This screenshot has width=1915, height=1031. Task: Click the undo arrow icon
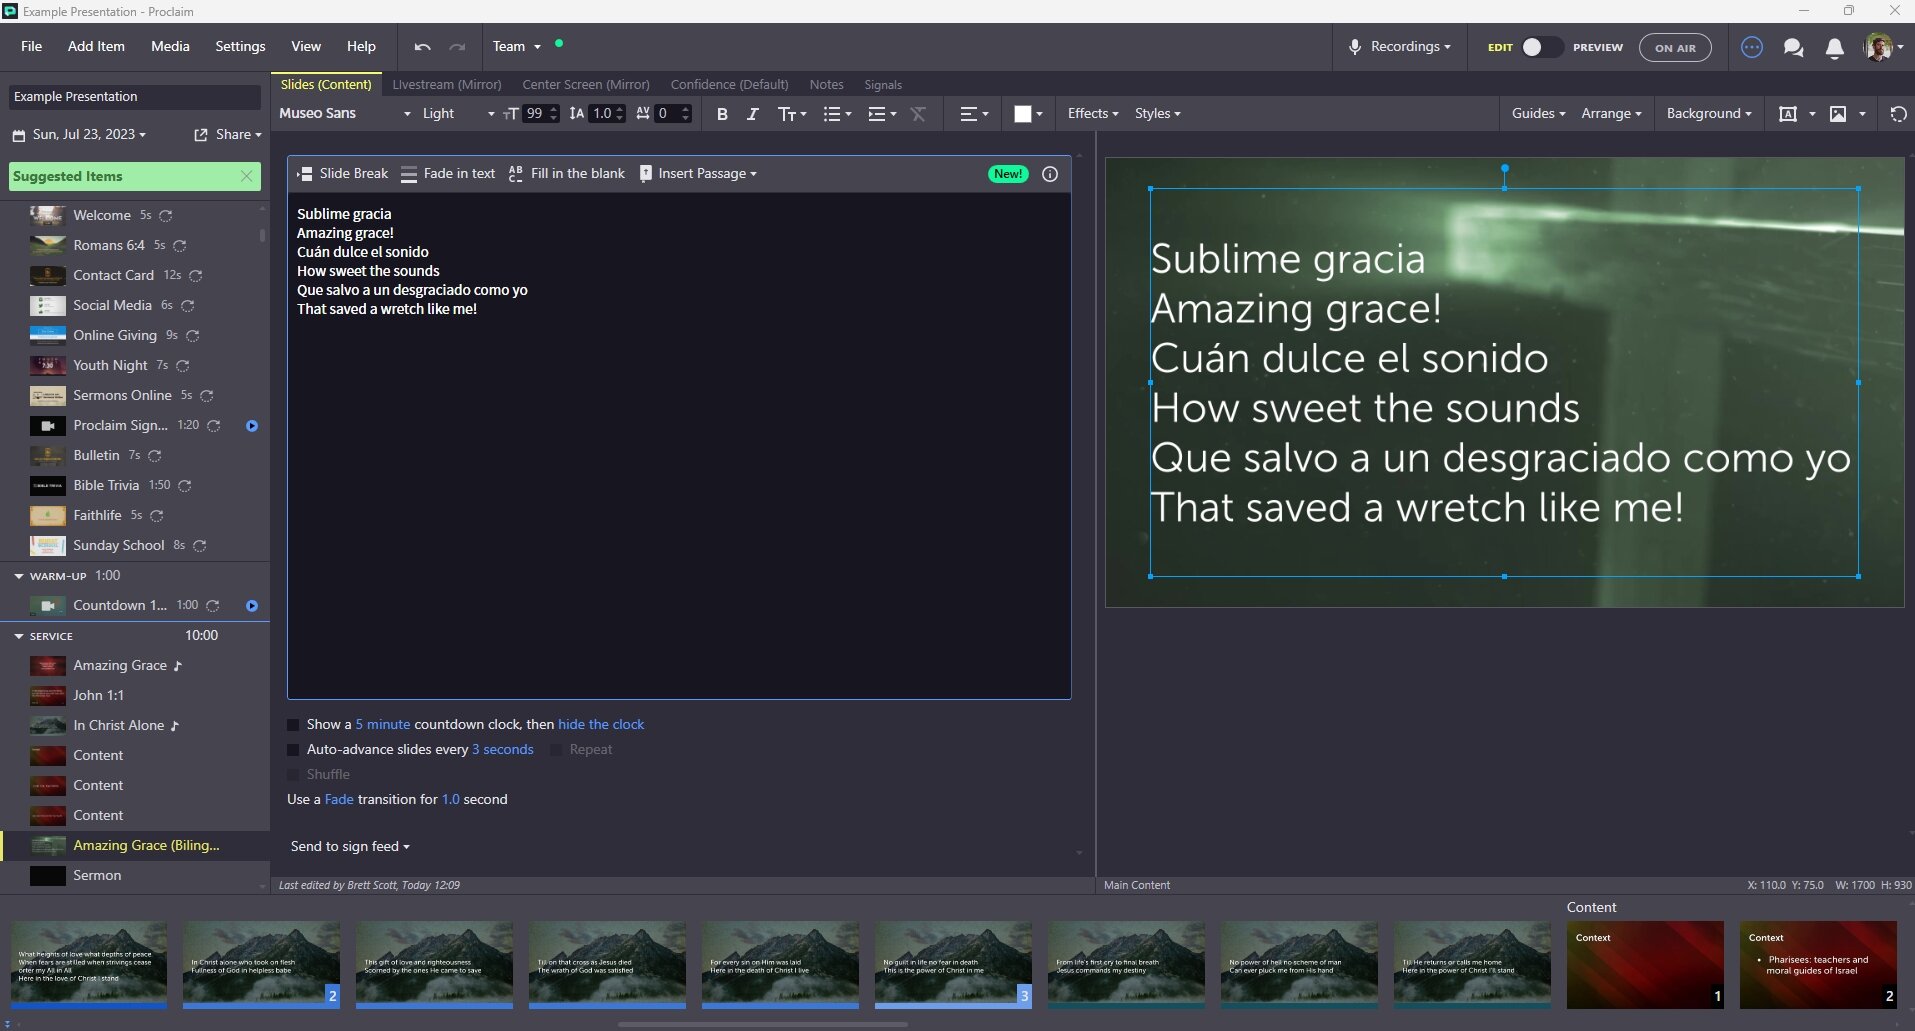tap(422, 47)
